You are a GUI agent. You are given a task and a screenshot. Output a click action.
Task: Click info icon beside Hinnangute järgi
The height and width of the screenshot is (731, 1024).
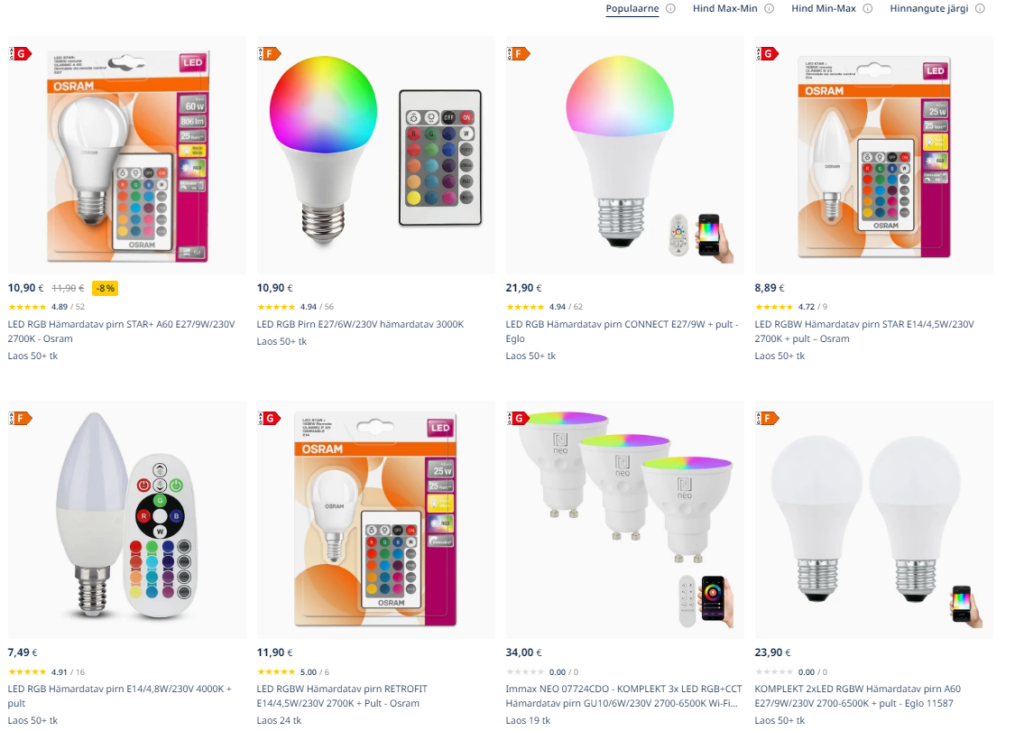point(980,8)
